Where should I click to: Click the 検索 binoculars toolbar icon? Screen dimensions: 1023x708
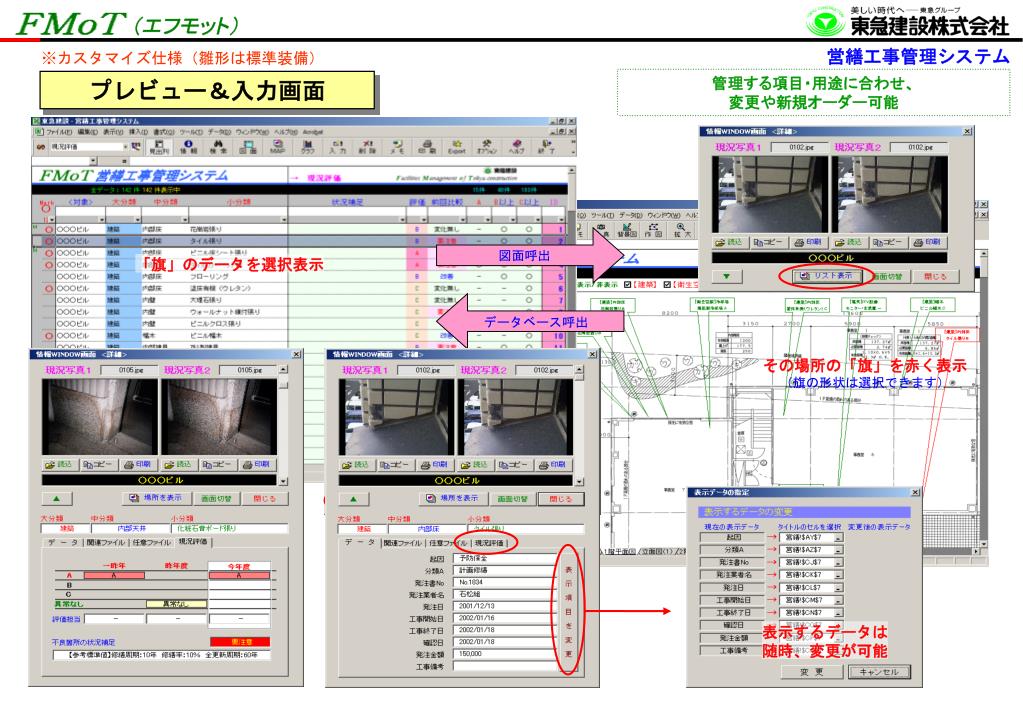pos(218,146)
